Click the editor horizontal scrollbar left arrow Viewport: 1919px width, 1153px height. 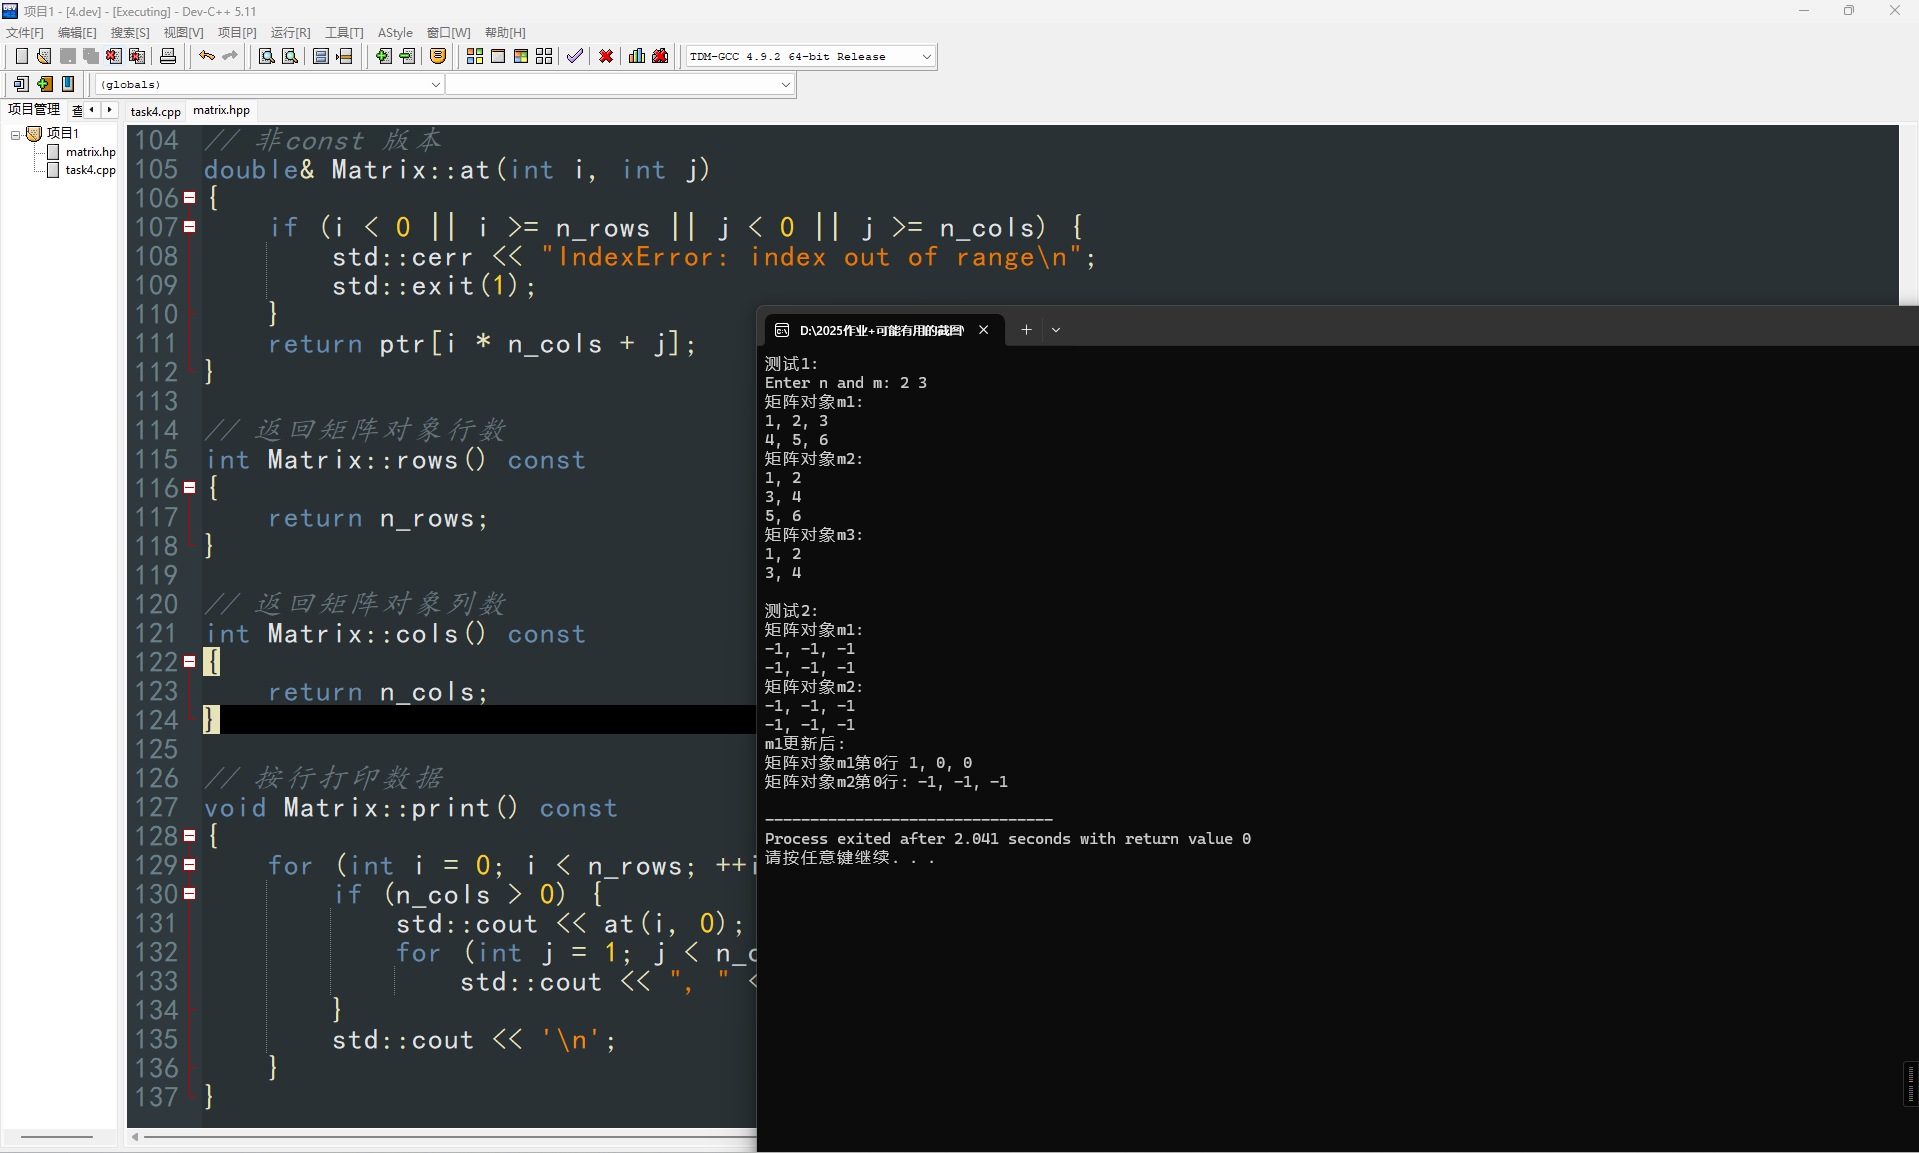pyautogui.click(x=135, y=1137)
